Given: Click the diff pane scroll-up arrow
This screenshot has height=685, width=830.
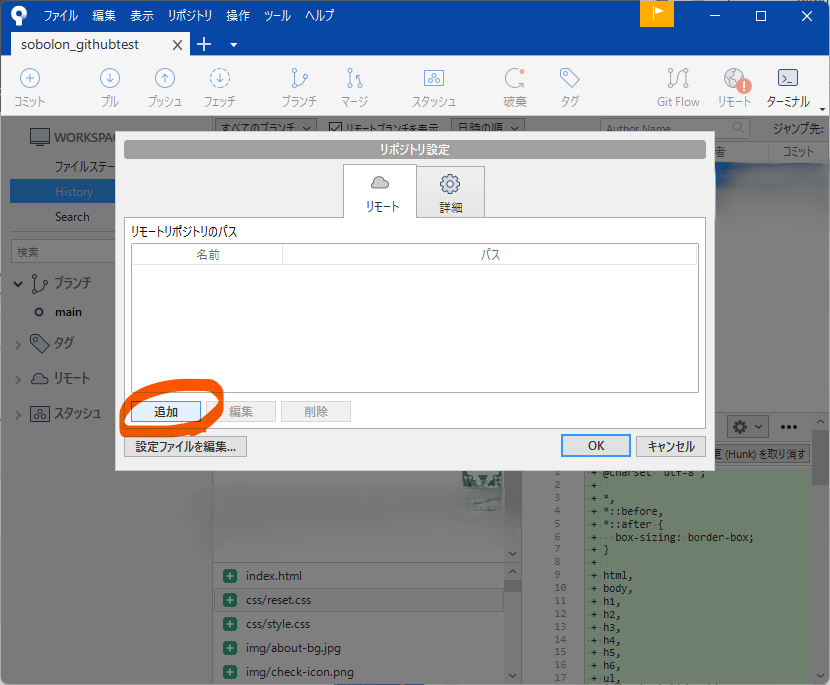Looking at the screenshot, I should point(820,422).
